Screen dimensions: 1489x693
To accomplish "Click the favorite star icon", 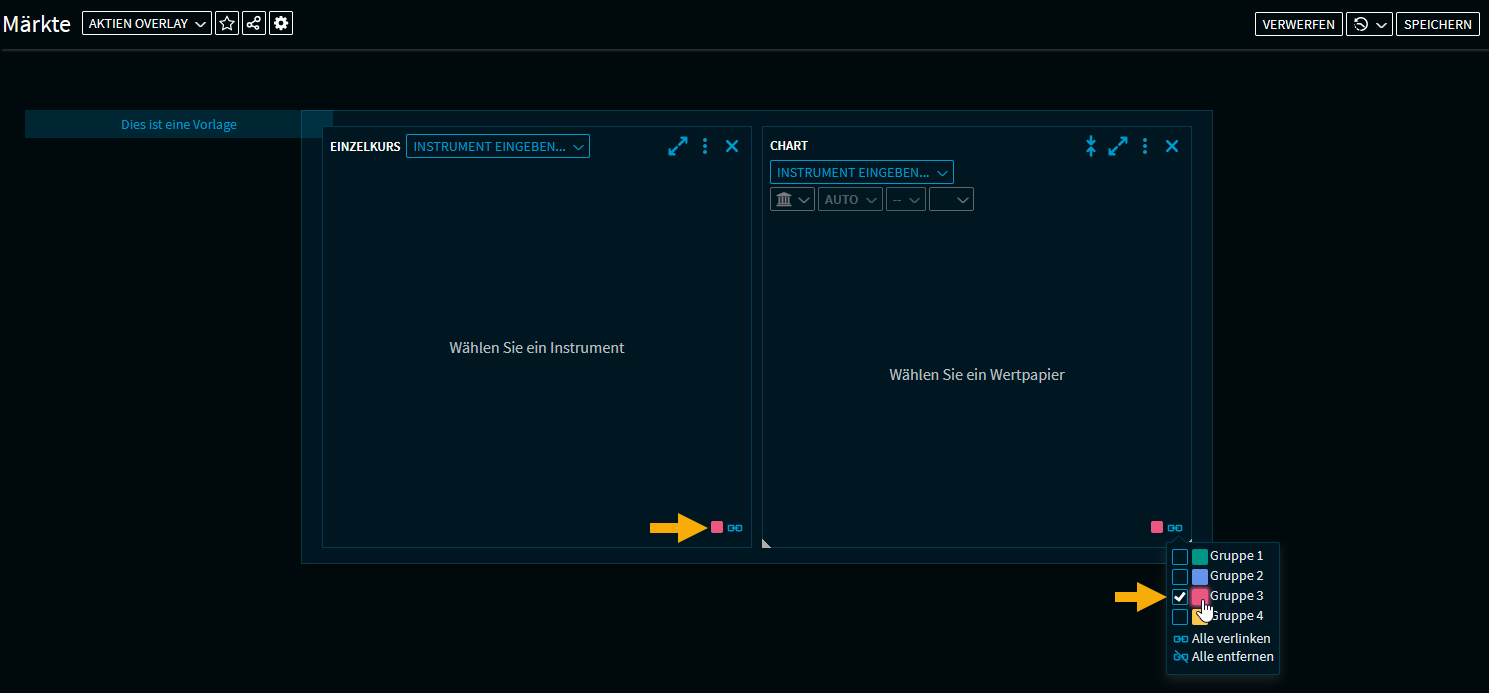I will [227, 24].
